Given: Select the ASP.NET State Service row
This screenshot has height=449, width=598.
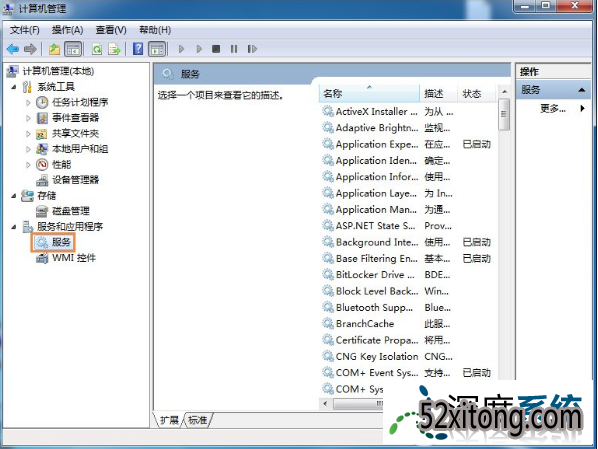Looking at the screenshot, I should click(x=407, y=226).
